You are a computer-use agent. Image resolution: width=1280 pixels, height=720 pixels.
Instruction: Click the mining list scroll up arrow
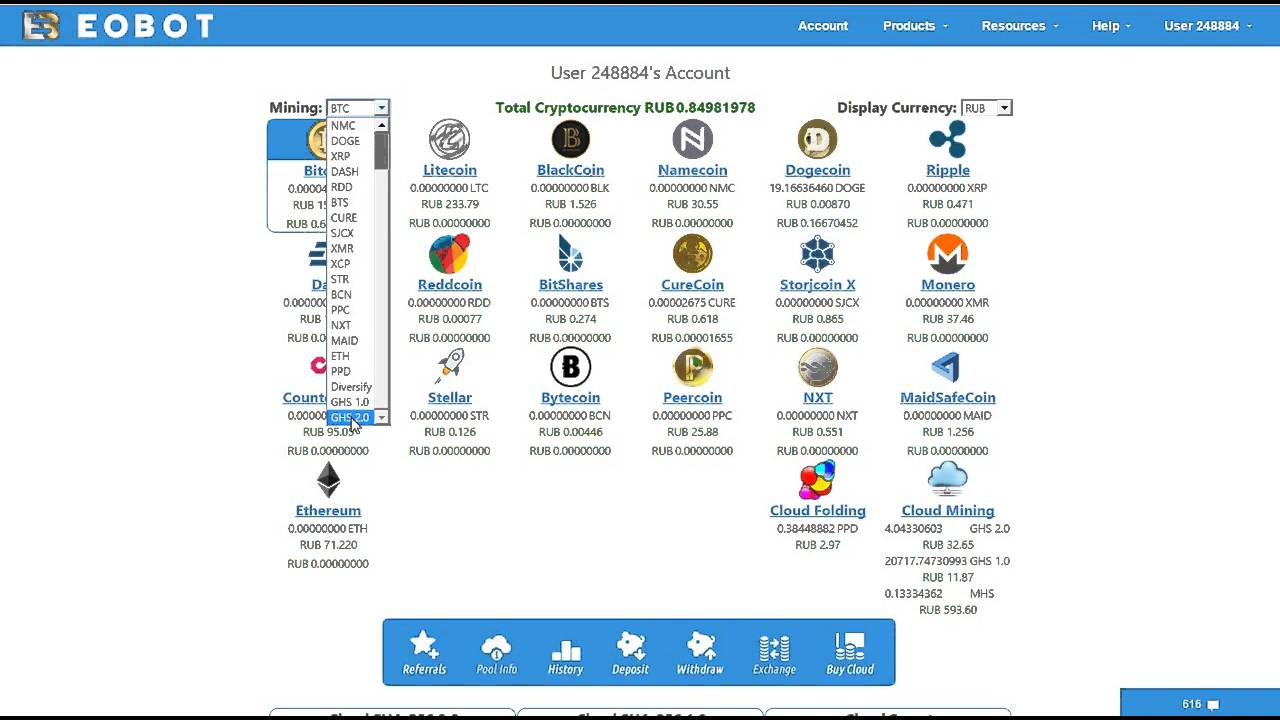tap(381, 125)
